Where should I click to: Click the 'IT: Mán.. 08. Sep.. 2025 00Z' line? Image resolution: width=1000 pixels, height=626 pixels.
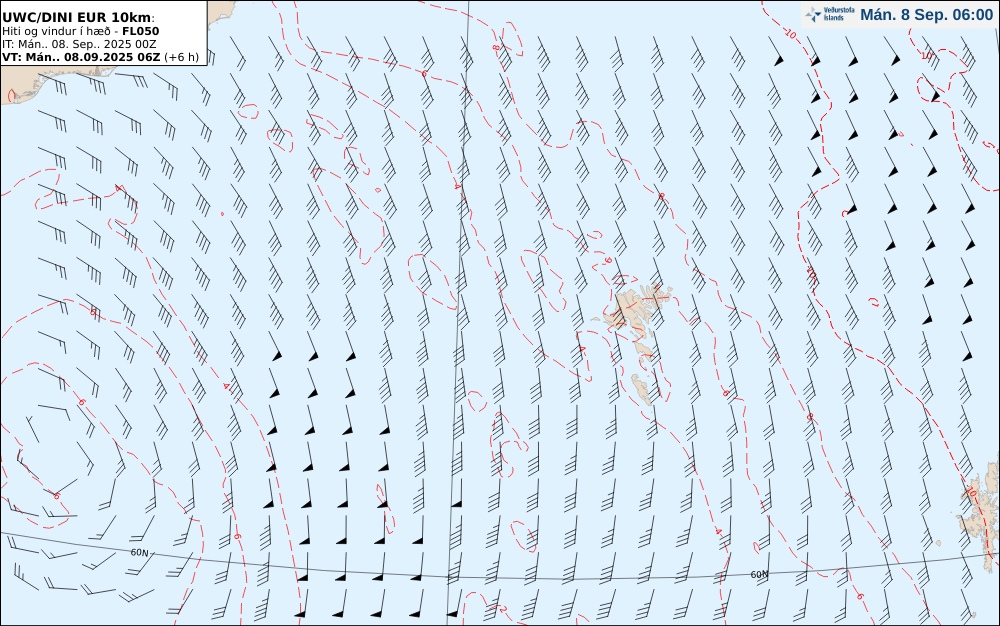point(79,44)
